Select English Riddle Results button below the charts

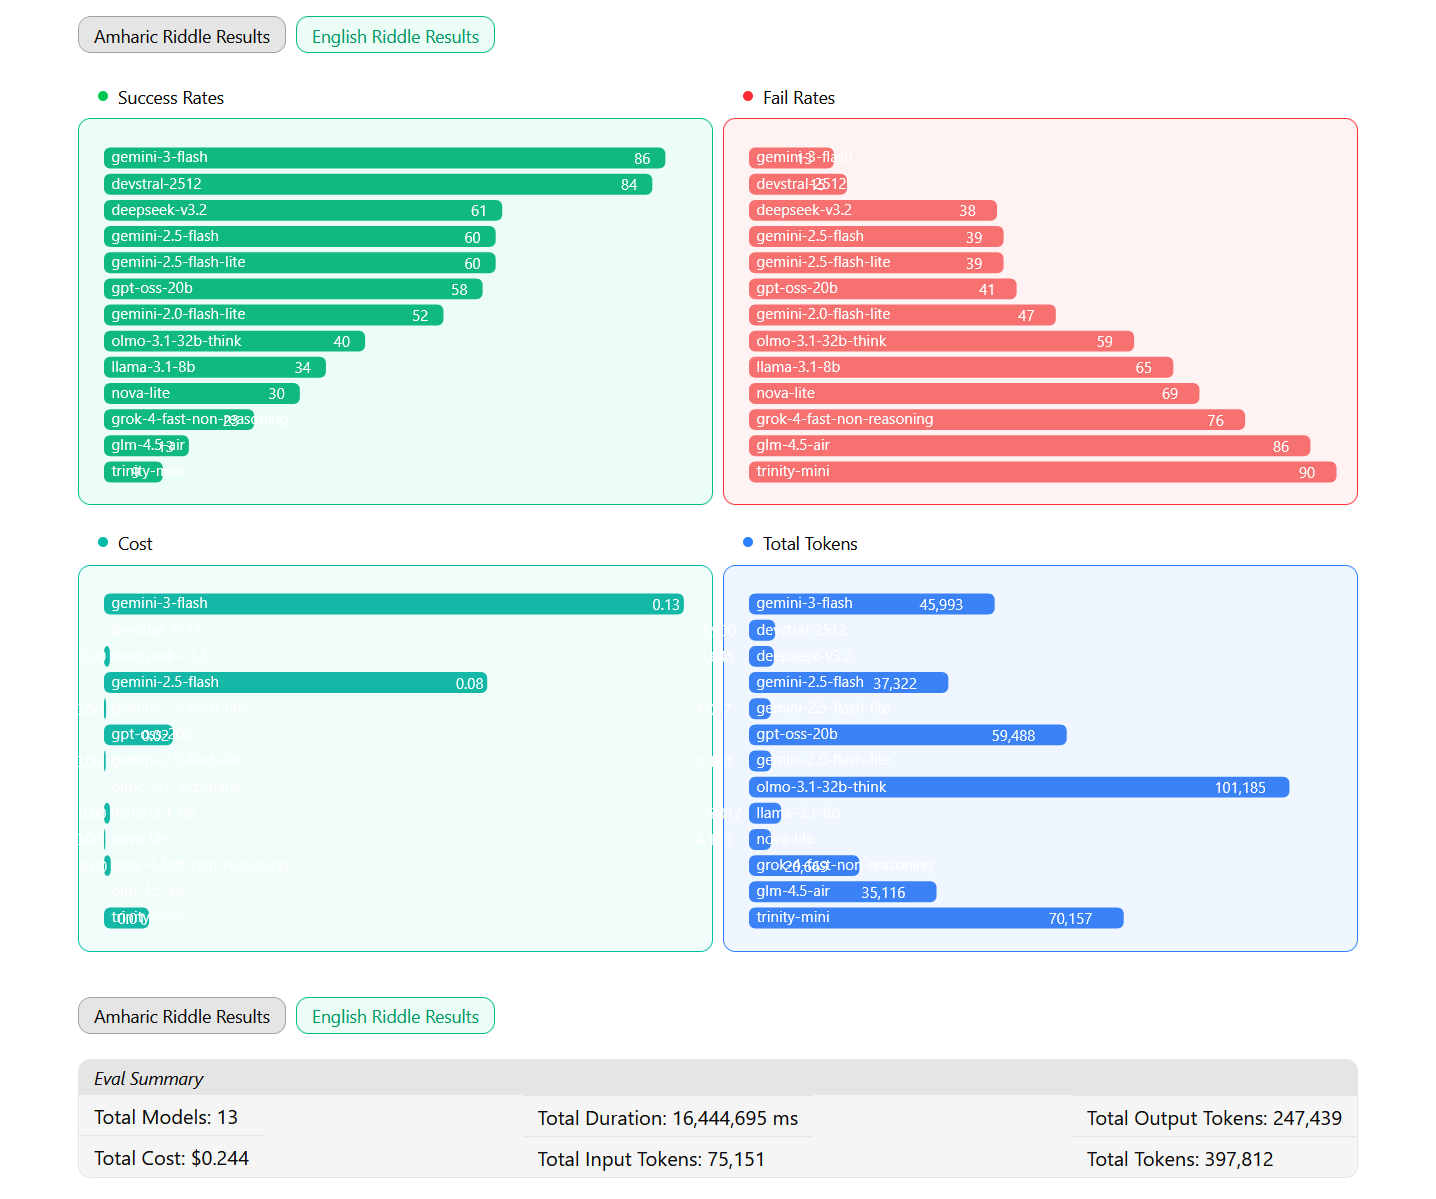pos(395,1016)
